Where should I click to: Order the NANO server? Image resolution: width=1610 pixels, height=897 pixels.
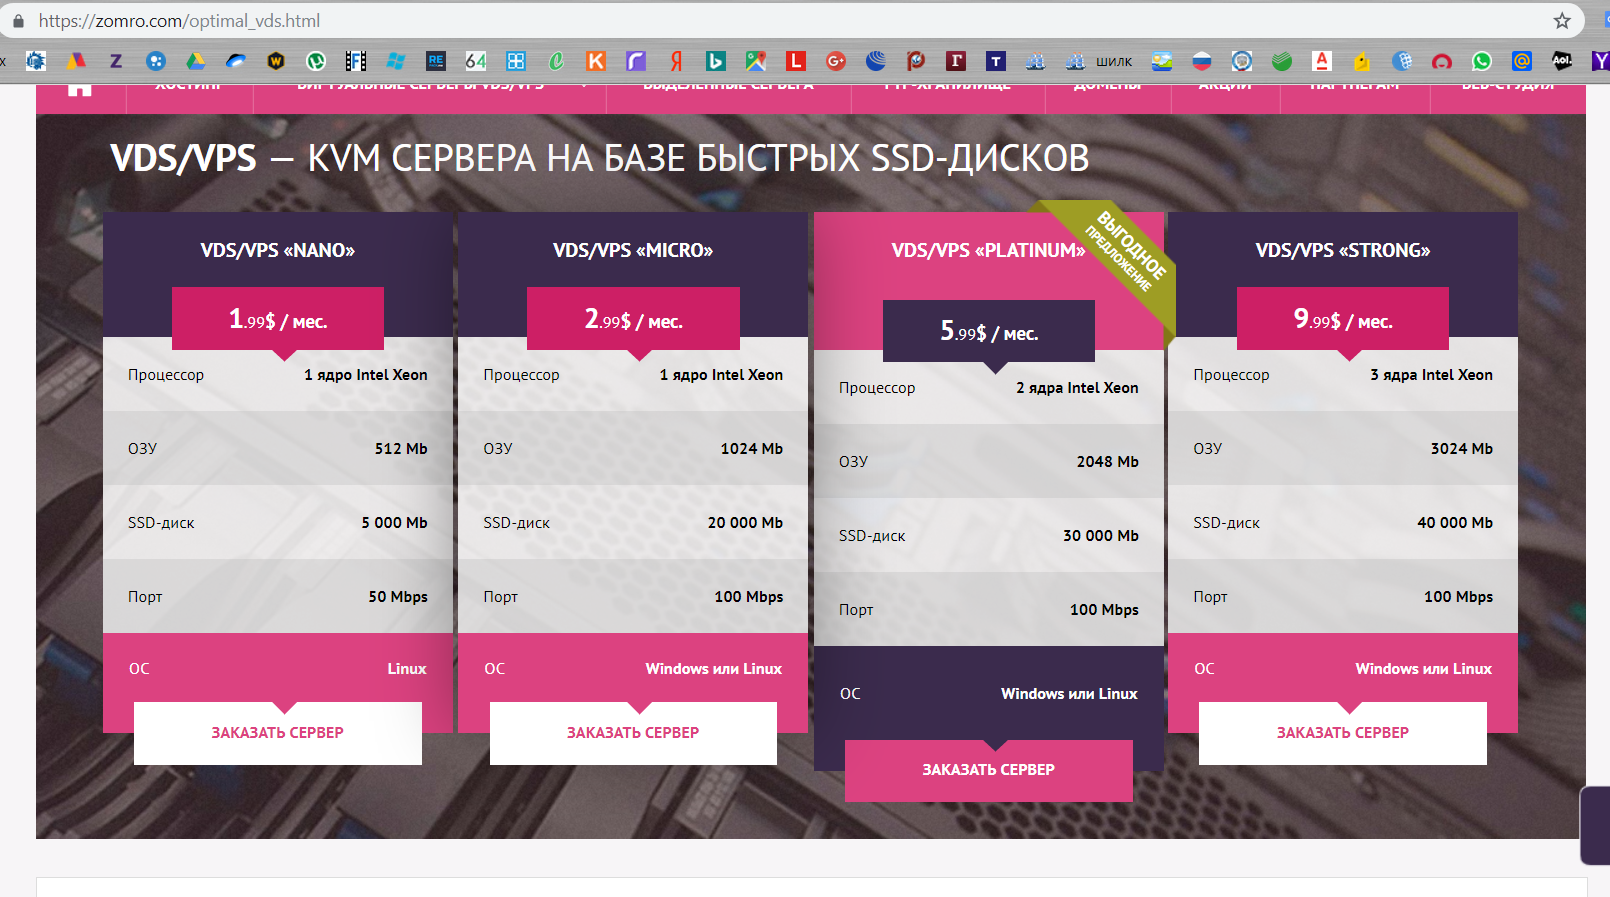278,733
